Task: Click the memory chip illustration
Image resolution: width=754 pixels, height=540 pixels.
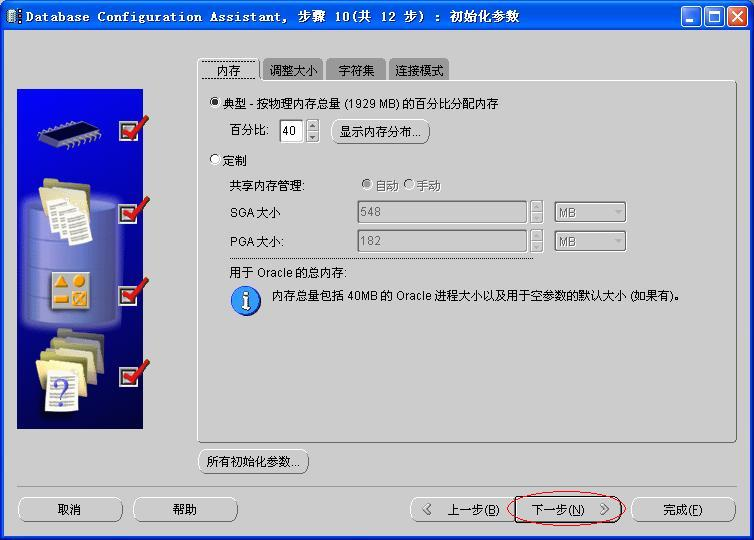Action: coord(70,134)
